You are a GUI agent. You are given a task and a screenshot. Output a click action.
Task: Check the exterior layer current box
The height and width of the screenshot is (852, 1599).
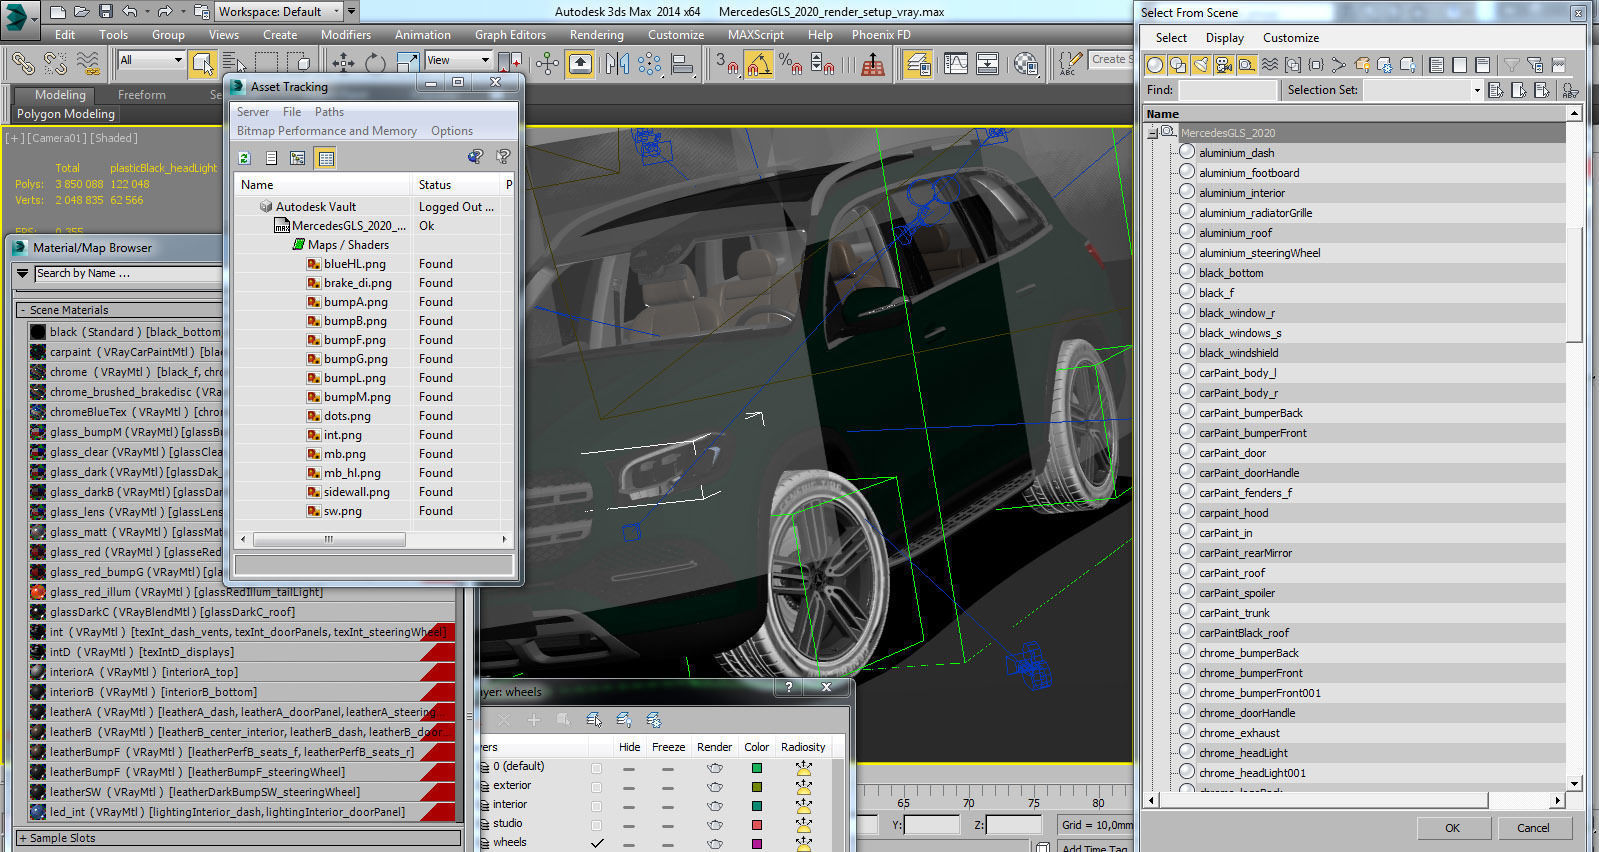tap(597, 787)
